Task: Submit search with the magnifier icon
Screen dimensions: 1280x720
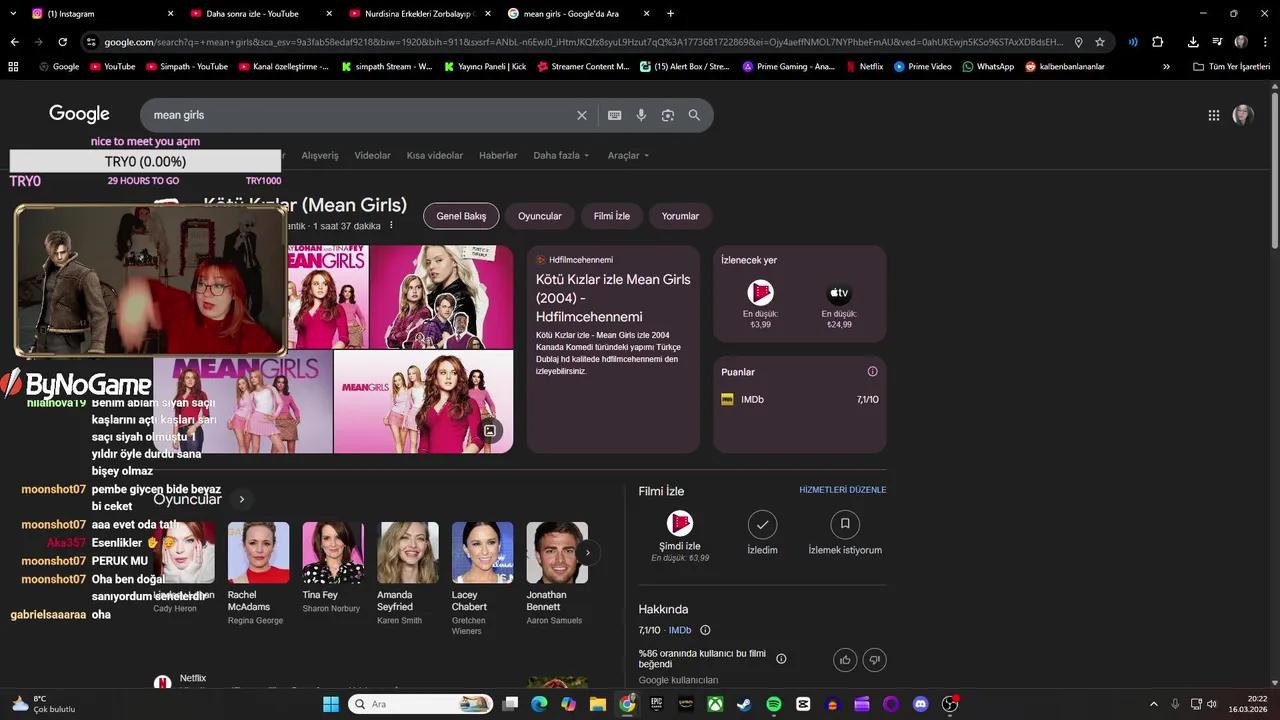Action: coord(694,115)
